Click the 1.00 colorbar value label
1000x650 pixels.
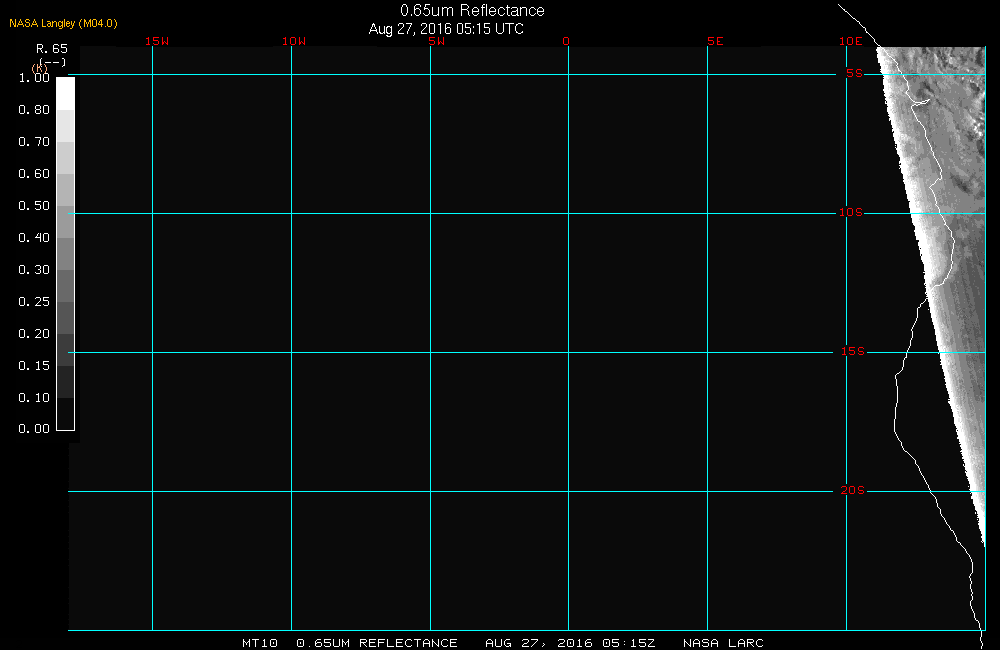34,78
